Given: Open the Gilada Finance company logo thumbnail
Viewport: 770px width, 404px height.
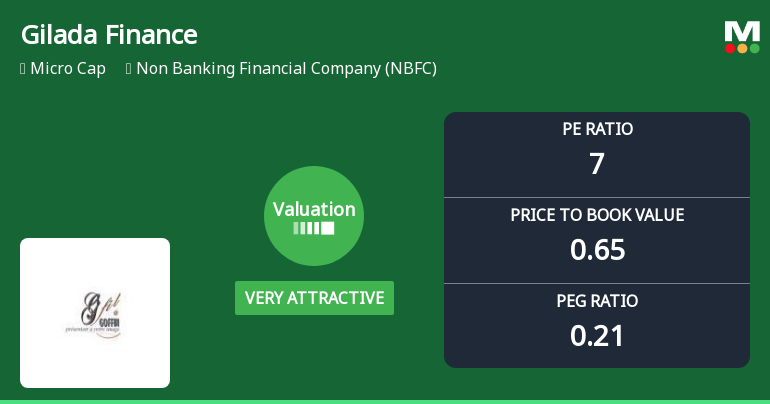Looking at the screenshot, I should [x=95, y=313].
